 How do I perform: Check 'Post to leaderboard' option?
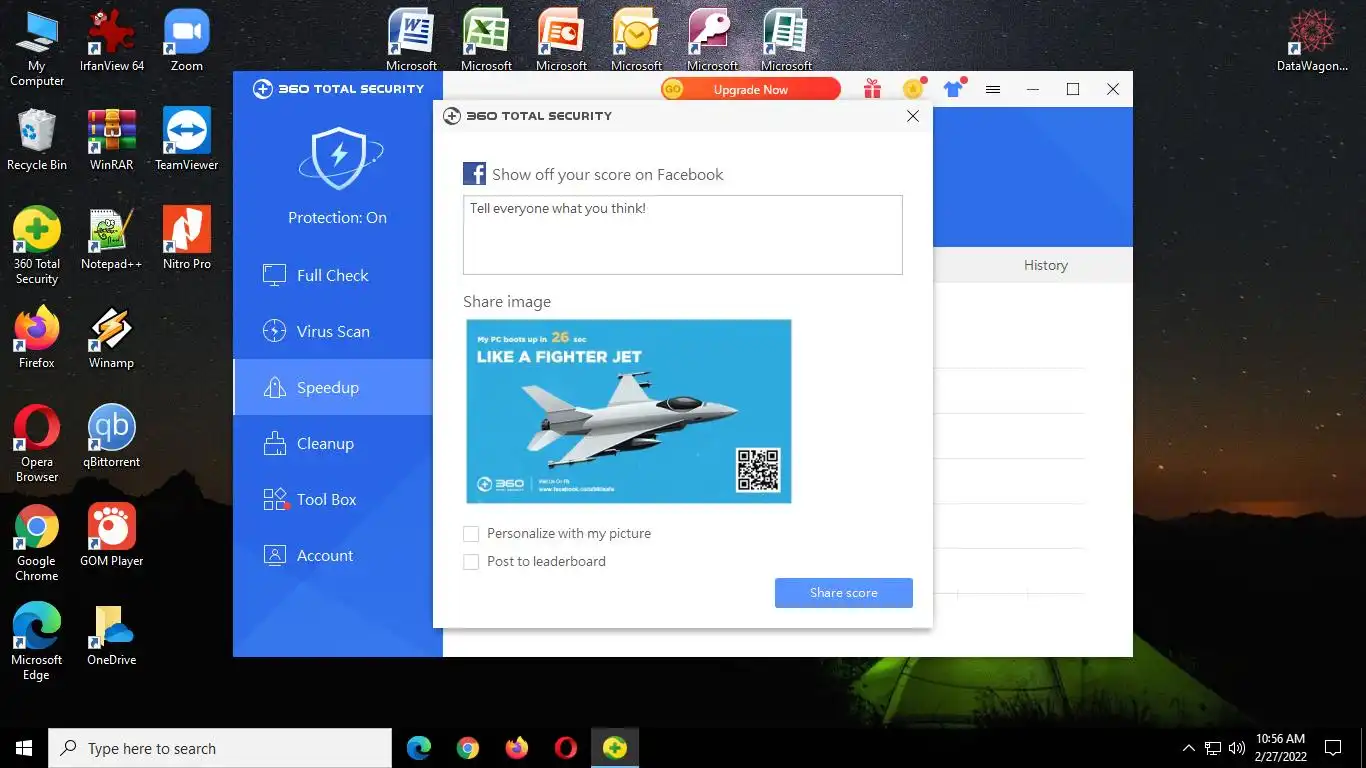tap(471, 562)
